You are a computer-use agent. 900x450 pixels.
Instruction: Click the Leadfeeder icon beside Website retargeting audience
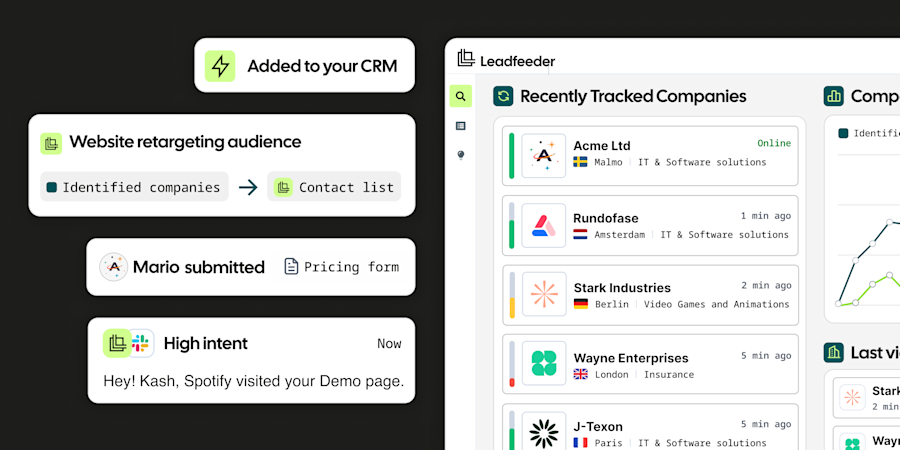[51, 143]
